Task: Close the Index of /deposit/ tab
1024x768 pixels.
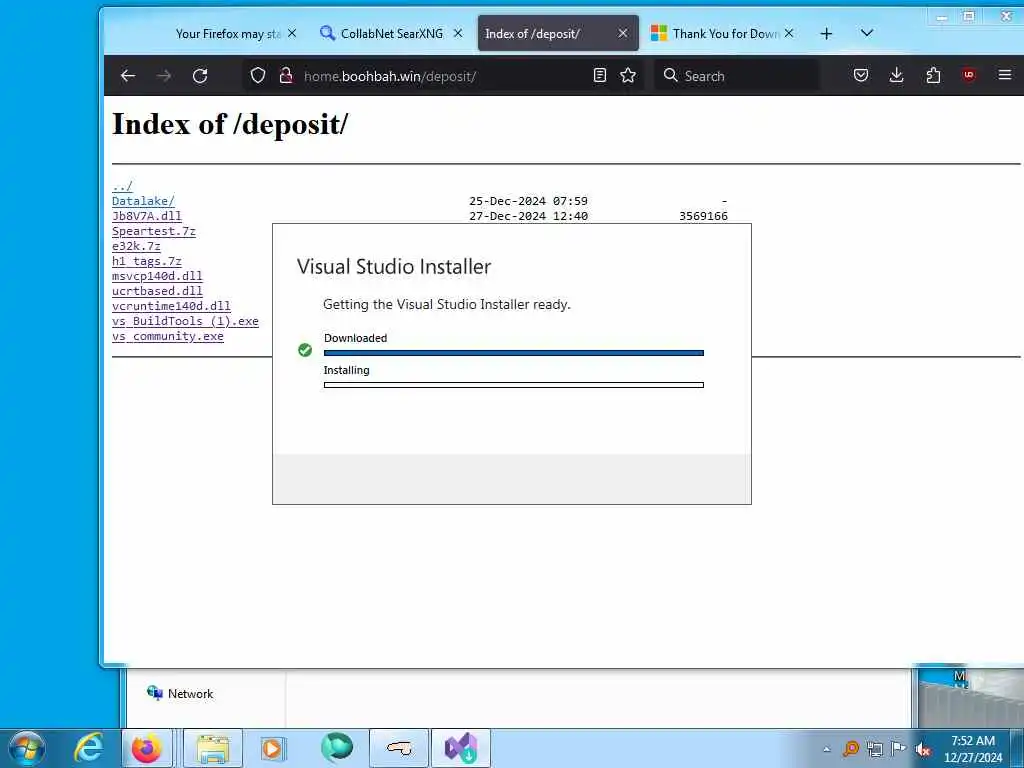Action: pyautogui.click(x=623, y=33)
